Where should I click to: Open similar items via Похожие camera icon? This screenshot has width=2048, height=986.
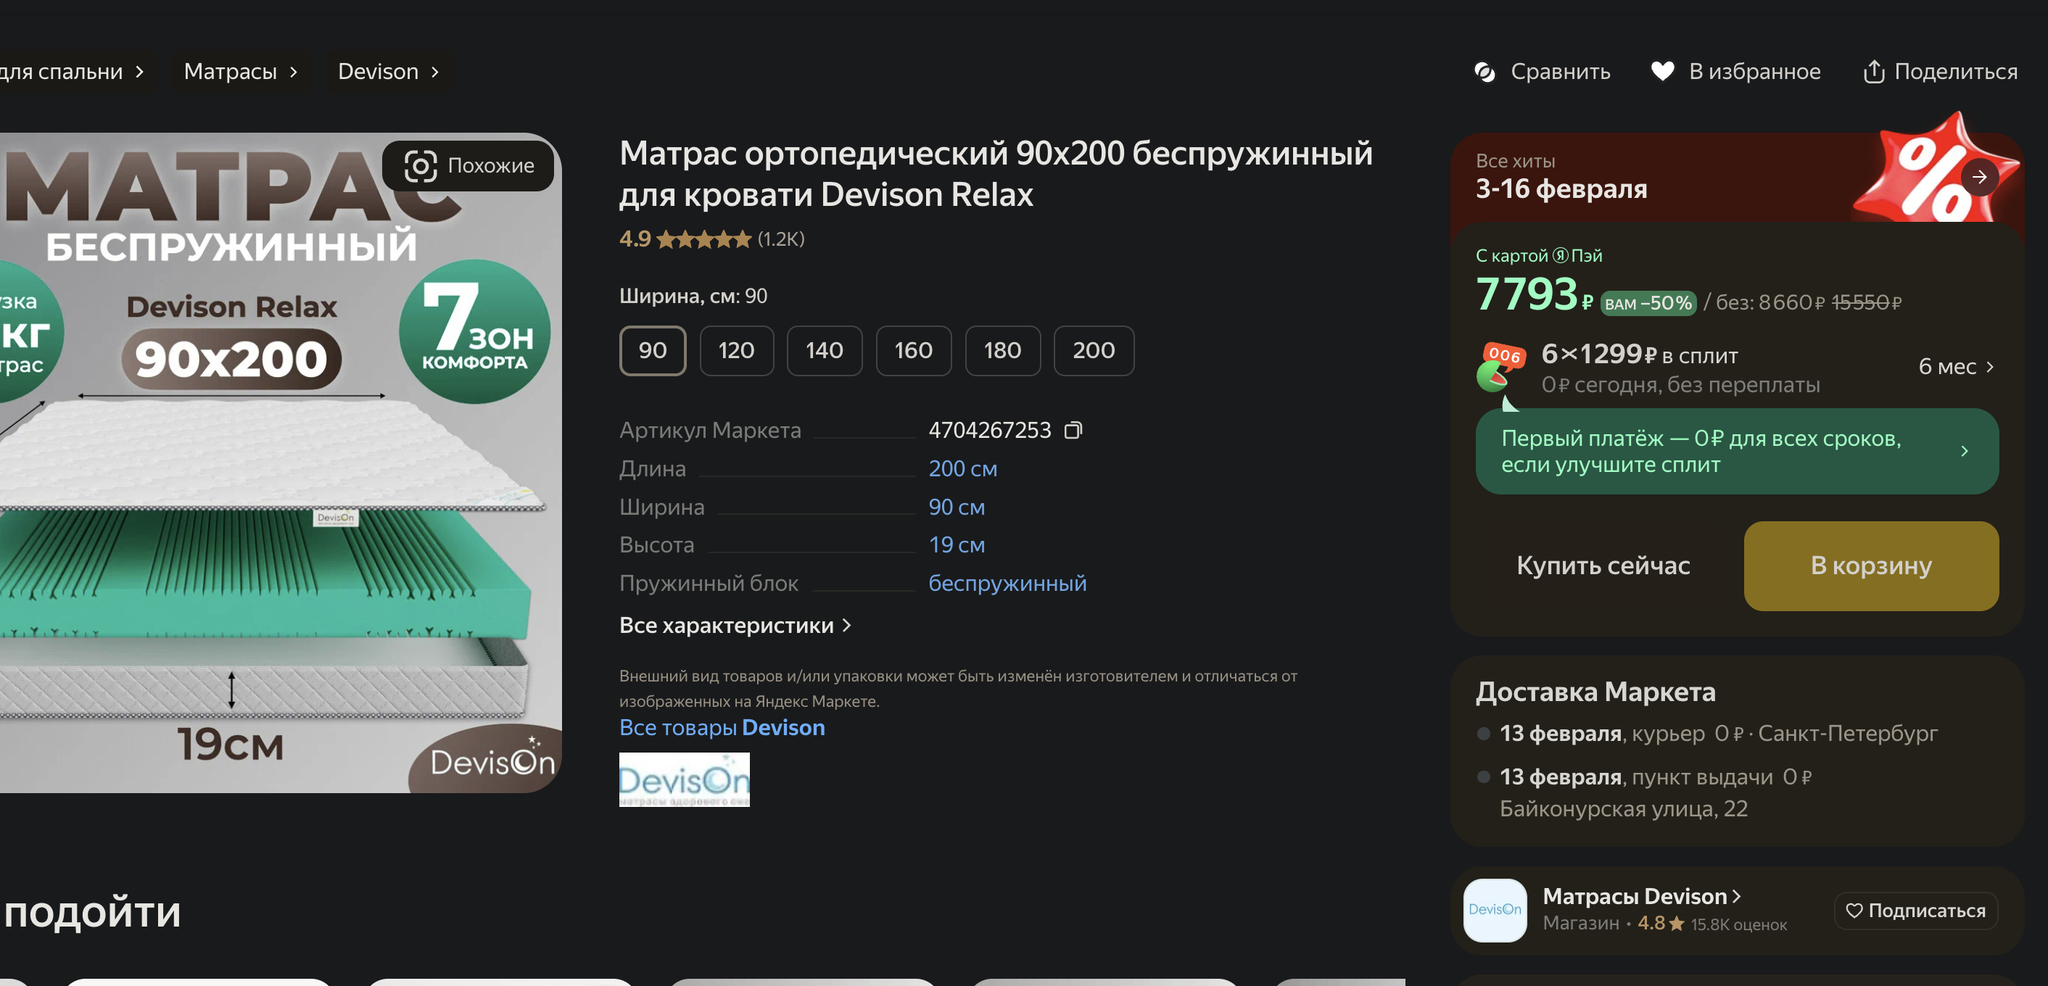(x=420, y=166)
